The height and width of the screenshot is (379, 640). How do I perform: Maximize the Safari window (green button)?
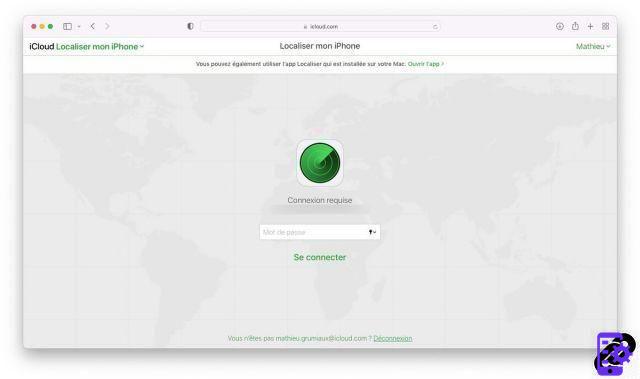[x=50, y=27]
